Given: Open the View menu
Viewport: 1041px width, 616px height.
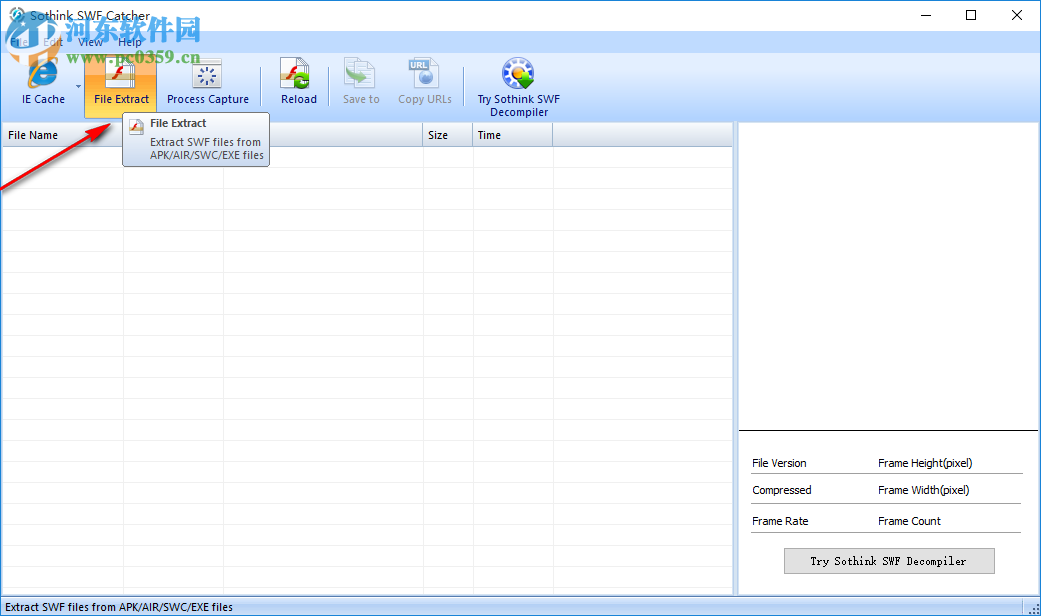Looking at the screenshot, I should pyautogui.click(x=89, y=41).
